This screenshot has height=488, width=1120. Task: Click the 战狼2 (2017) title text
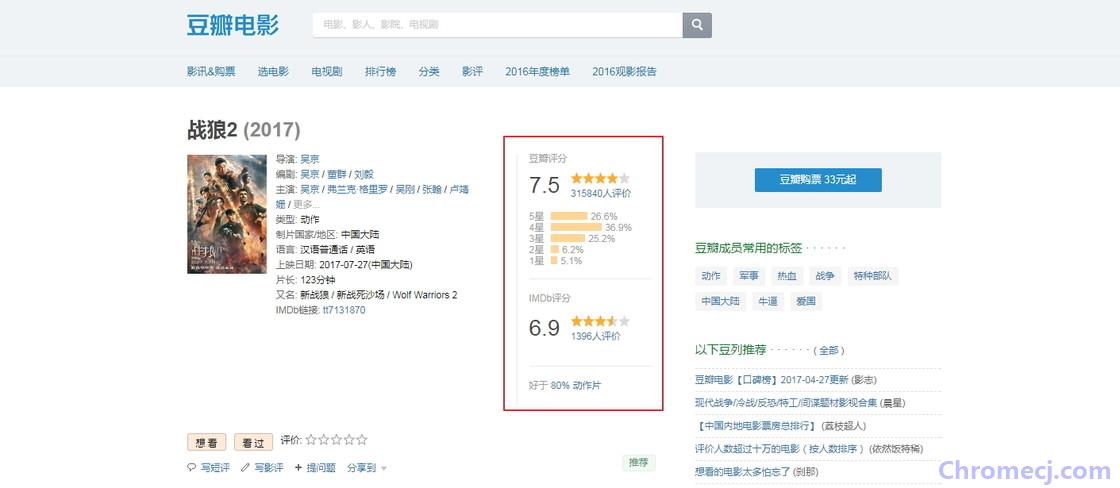(244, 130)
